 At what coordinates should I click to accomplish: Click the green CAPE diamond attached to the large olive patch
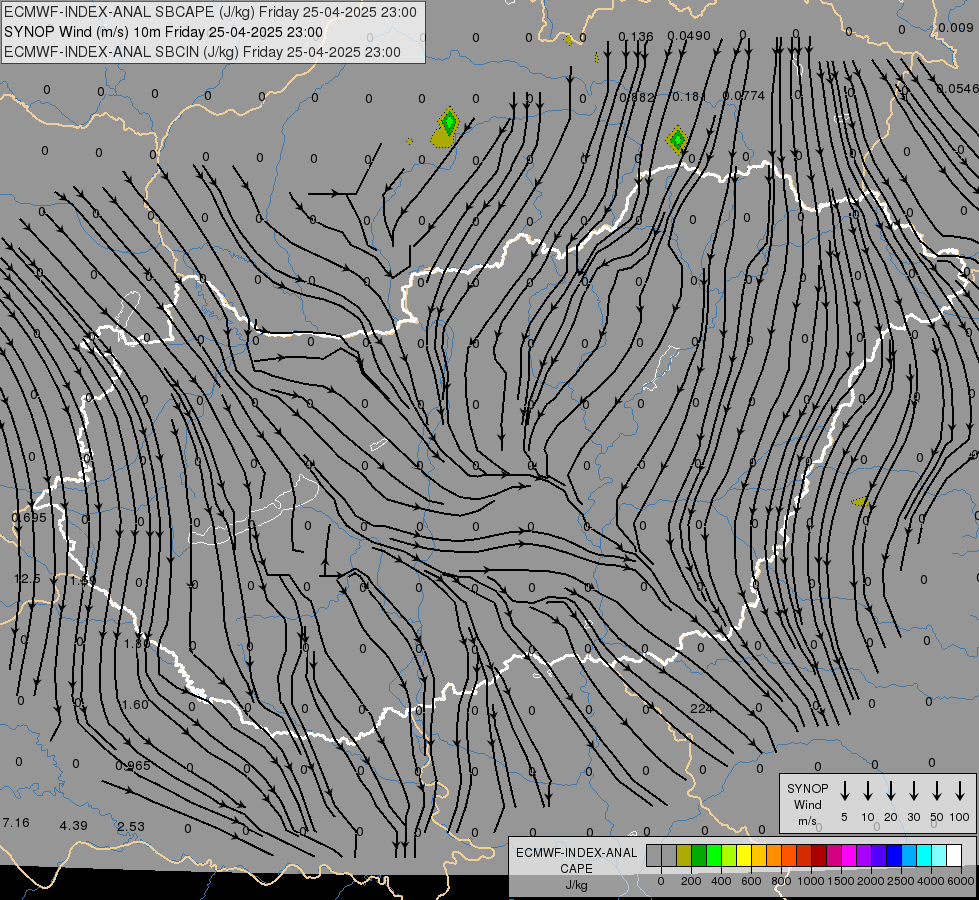pos(449,121)
